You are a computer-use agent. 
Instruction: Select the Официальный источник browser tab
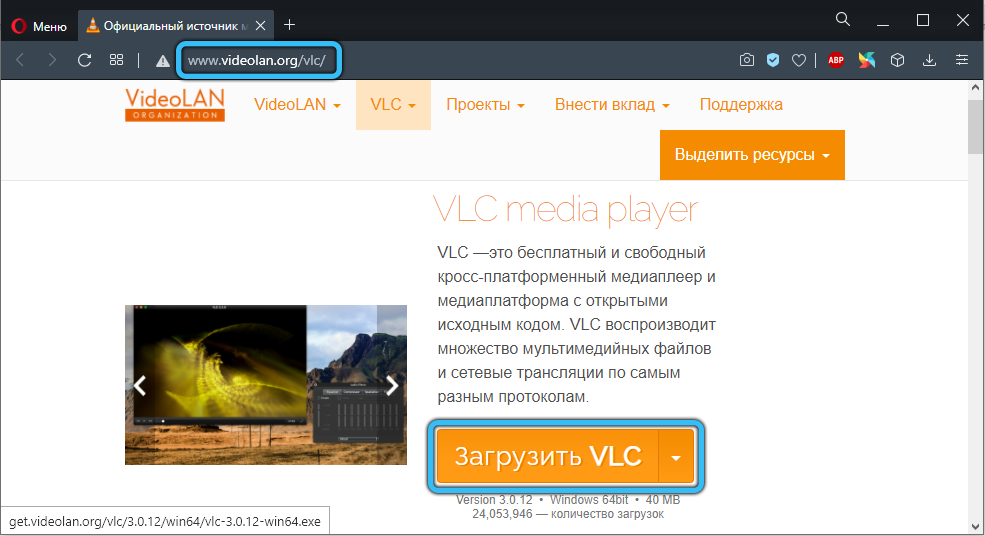click(x=176, y=26)
